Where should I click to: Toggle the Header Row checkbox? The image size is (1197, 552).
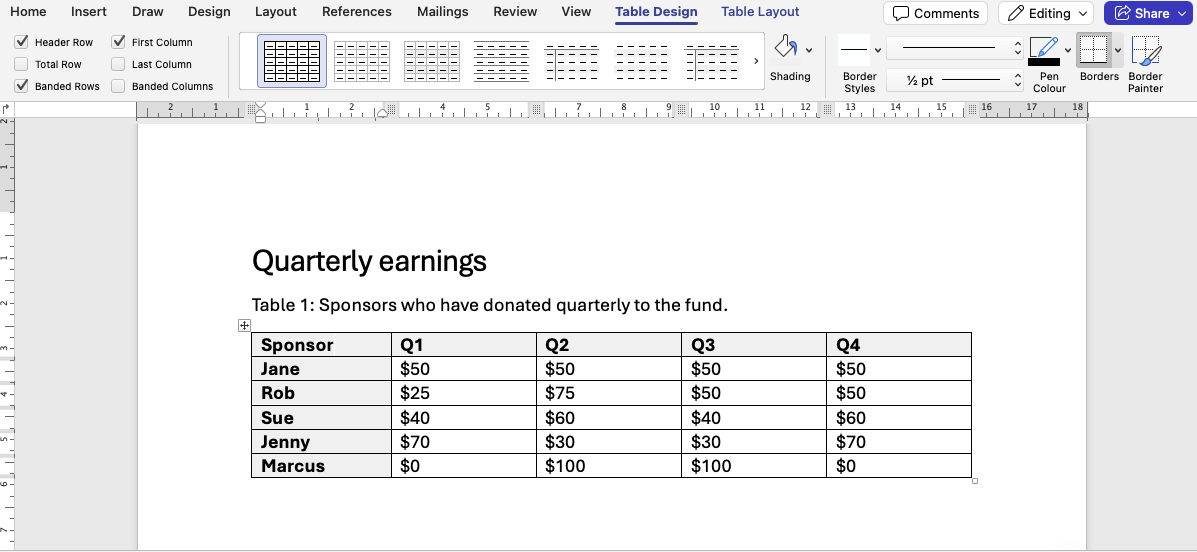coord(21,42)
